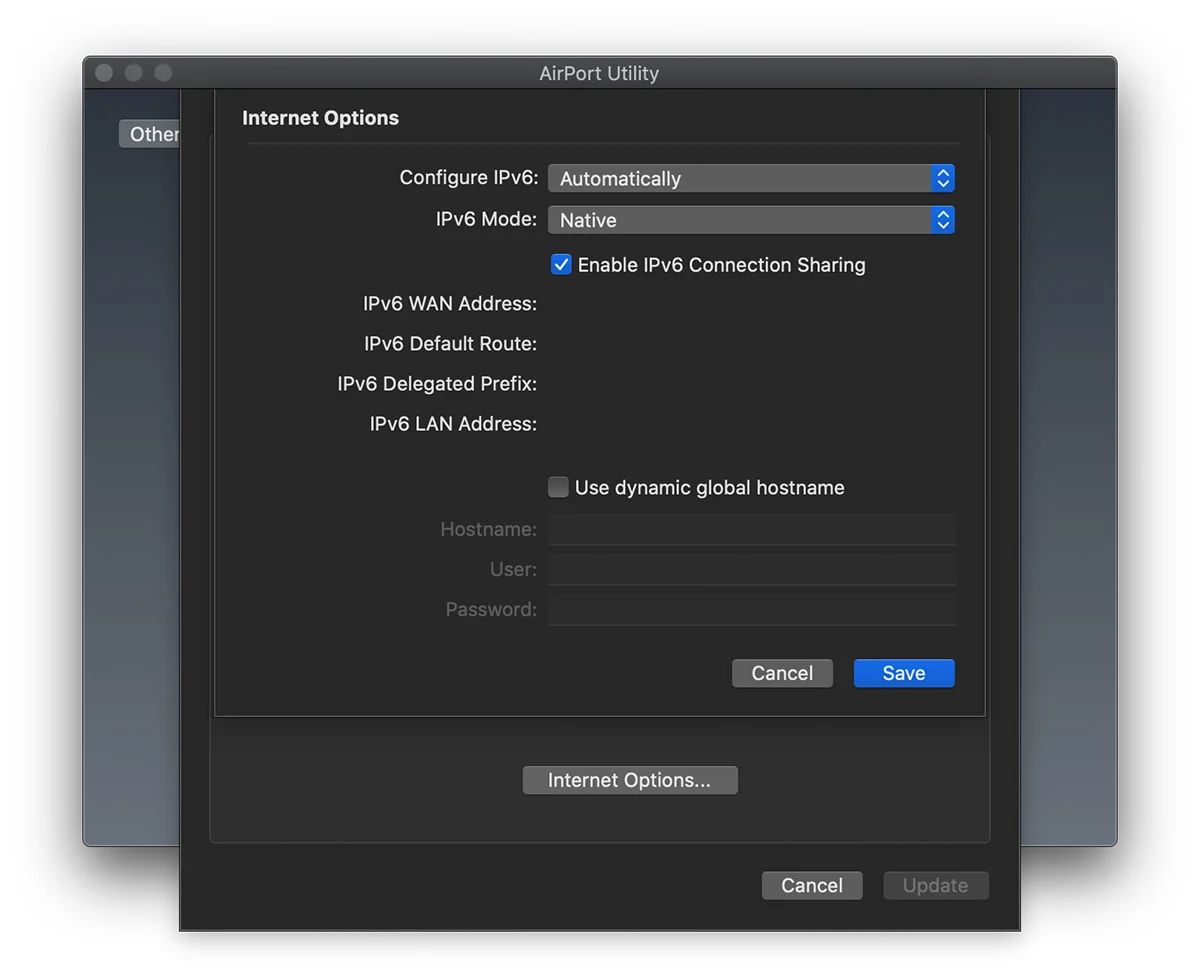Click the AirPort Utility title bar text
The height and width of the screenshot is (971, 1200).
[x=598, y=73]
